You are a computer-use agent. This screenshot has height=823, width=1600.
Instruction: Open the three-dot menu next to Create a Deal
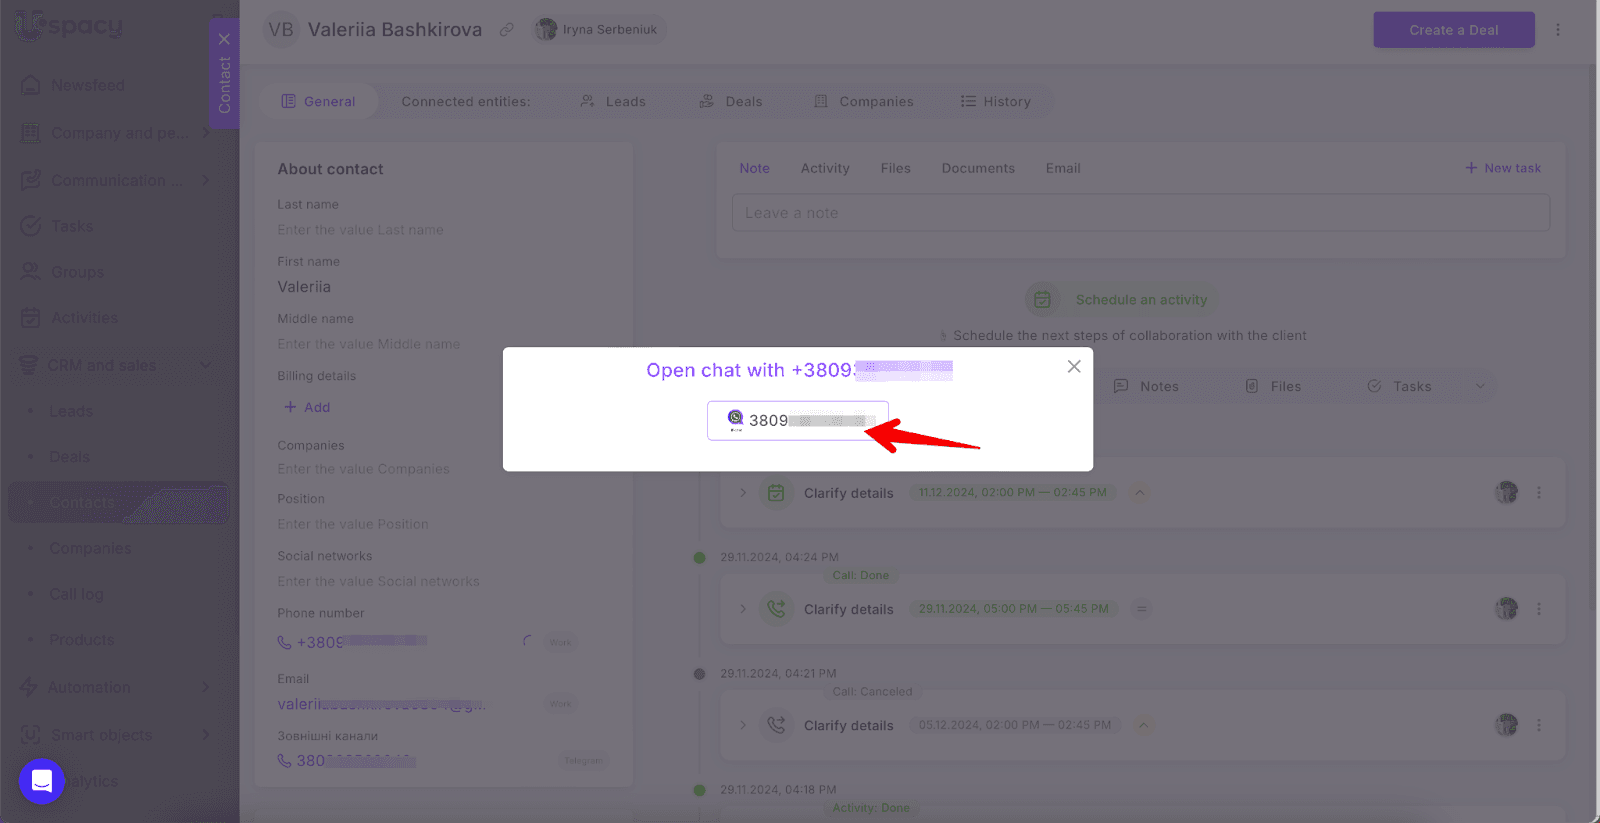[1557, 30]
